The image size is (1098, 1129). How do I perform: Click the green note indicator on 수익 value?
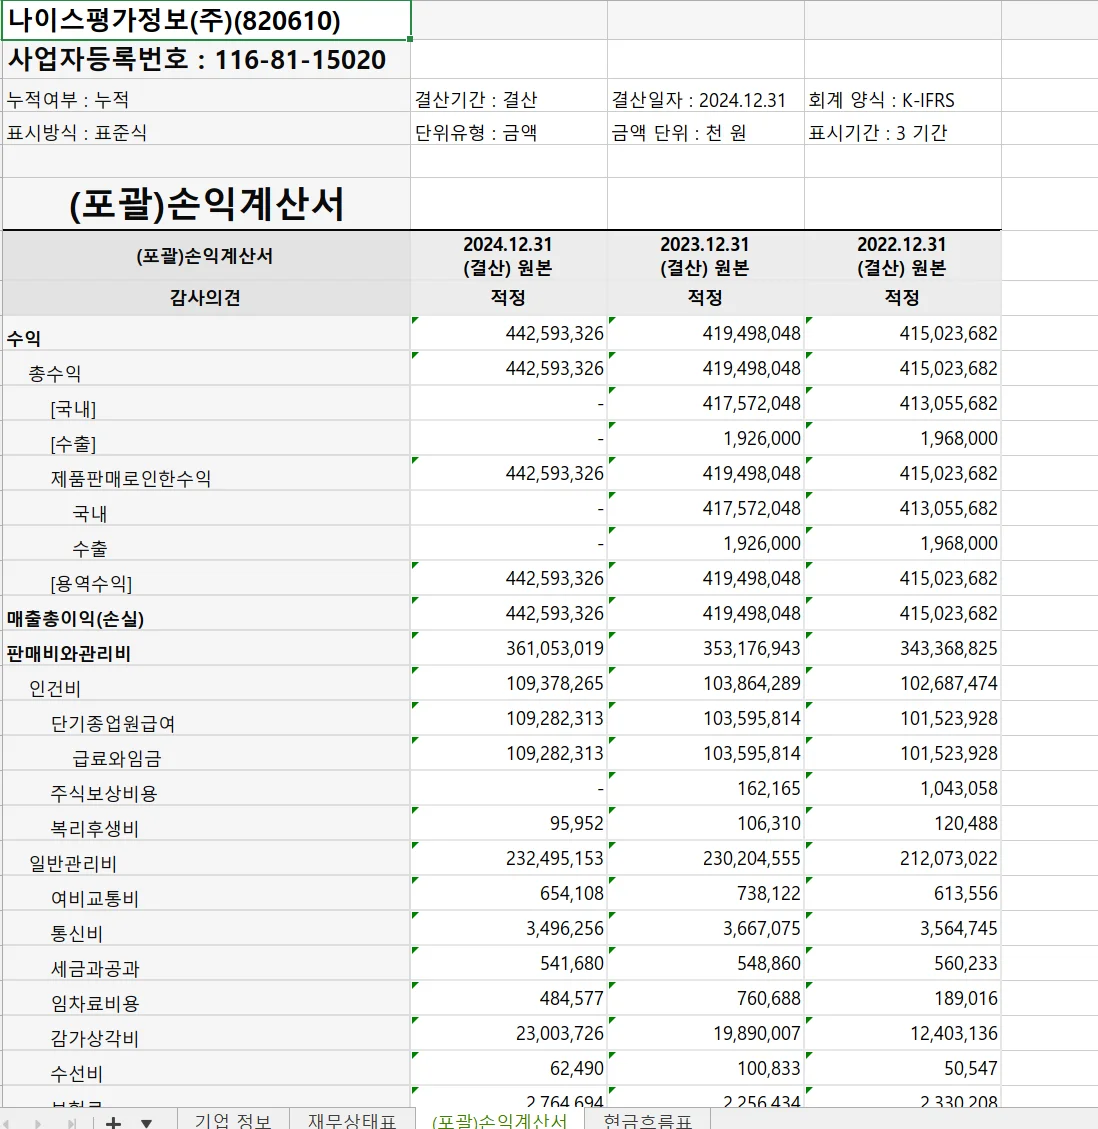[417, 322]
